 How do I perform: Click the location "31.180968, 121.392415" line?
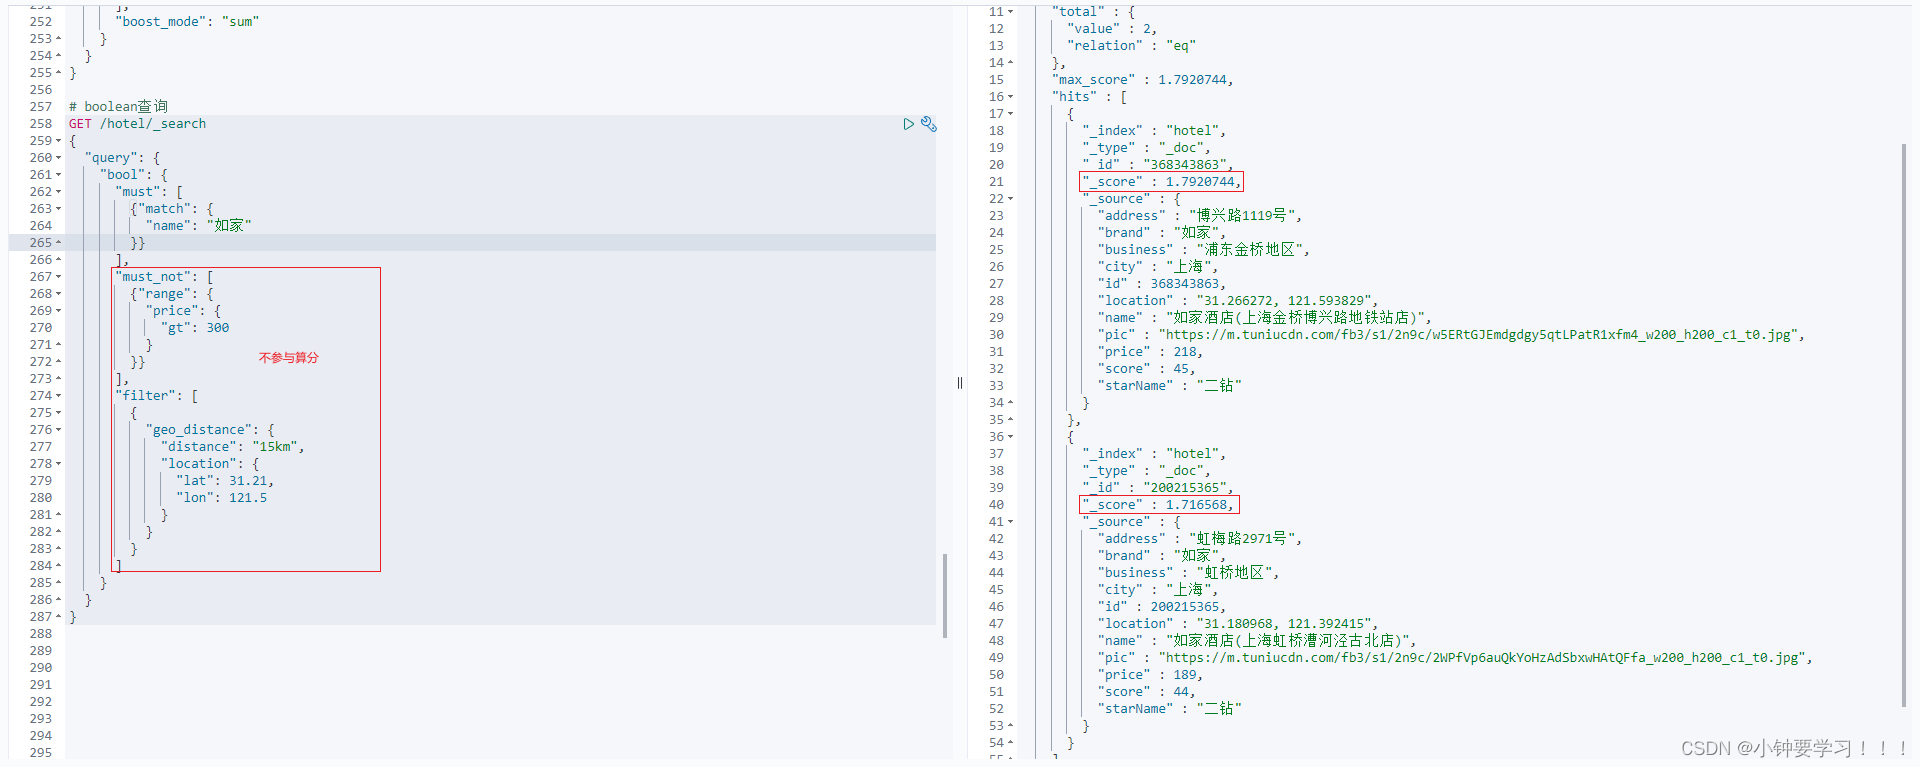click(x=1237, y=624)
